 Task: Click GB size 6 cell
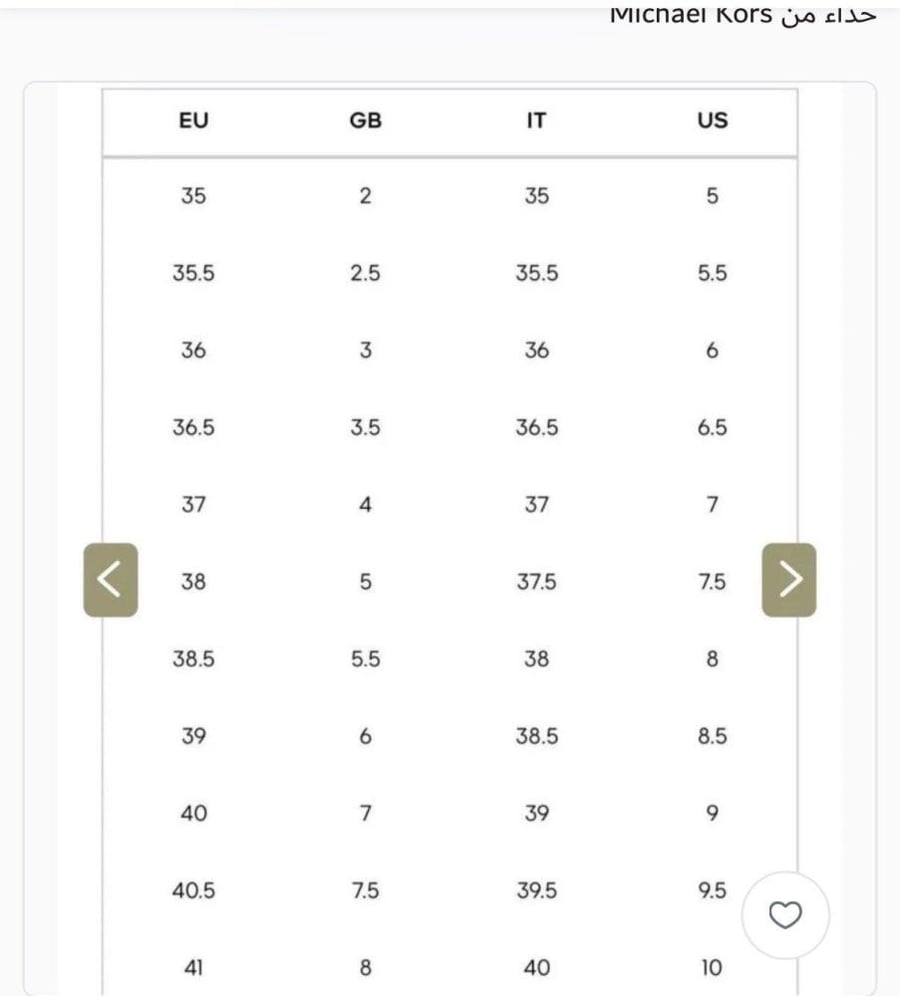365,736
